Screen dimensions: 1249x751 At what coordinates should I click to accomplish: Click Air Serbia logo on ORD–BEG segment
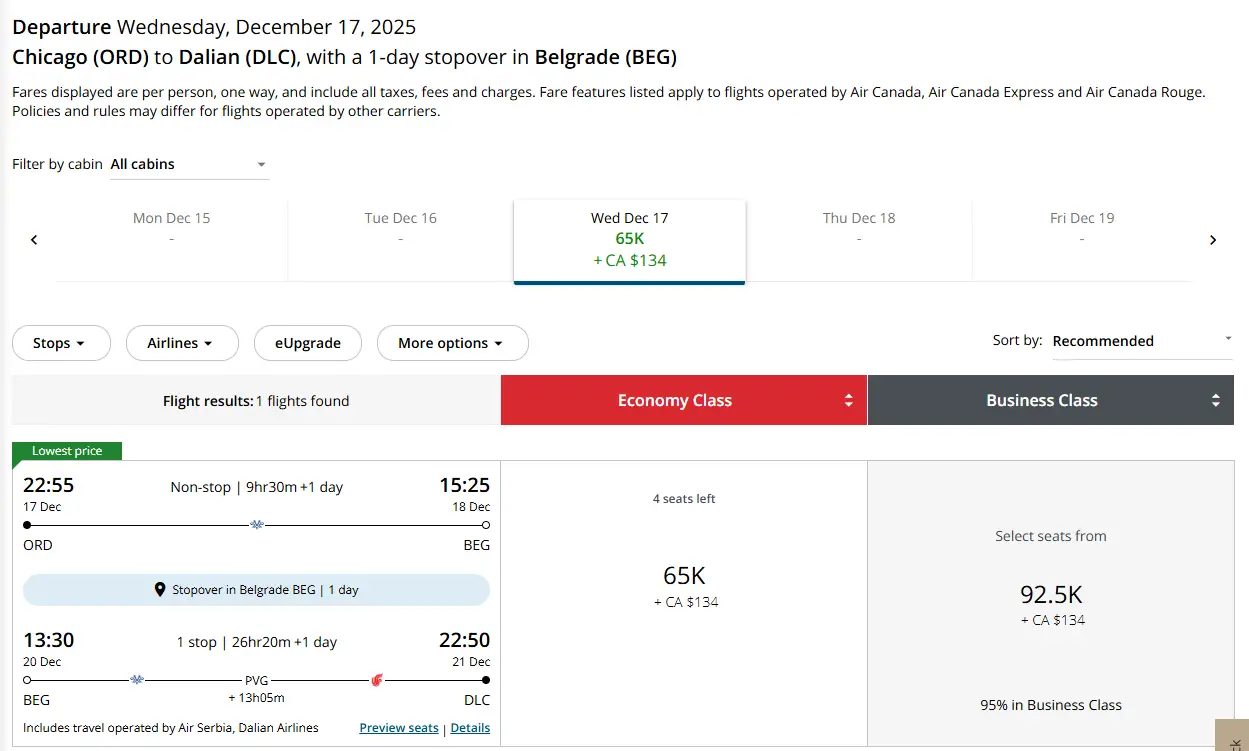click(257, 524)
